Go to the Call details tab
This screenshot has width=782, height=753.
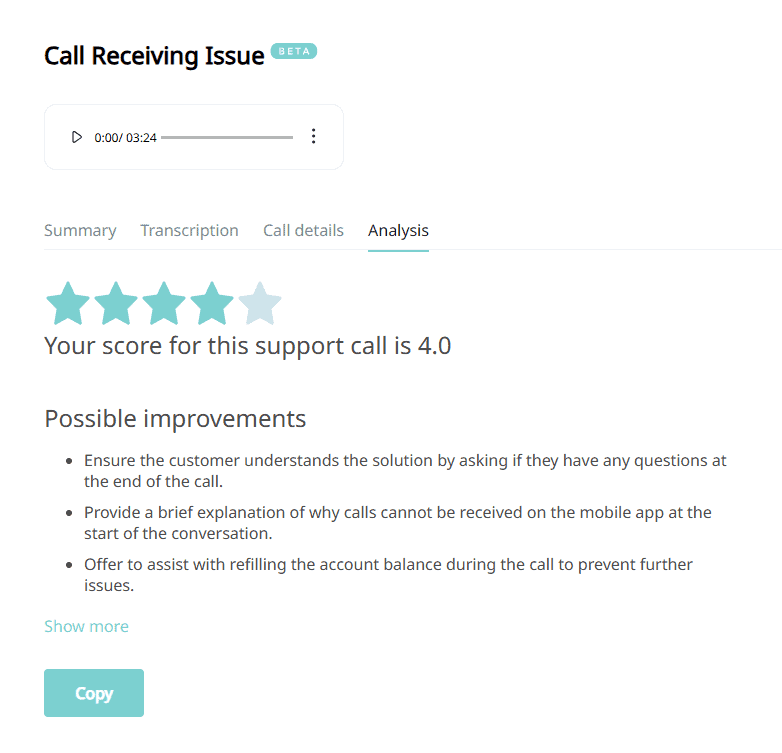point(303,231)
